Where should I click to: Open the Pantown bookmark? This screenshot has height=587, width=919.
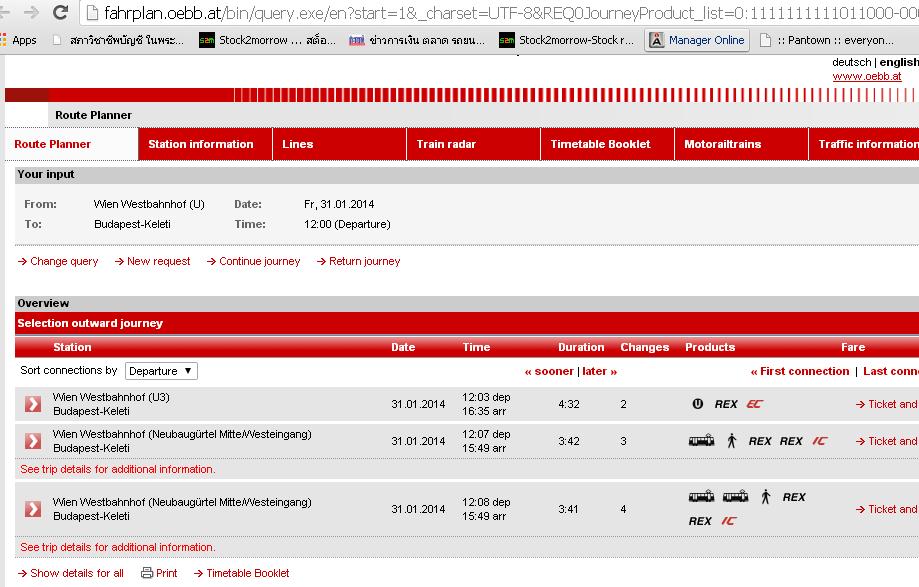pos(826,40)
